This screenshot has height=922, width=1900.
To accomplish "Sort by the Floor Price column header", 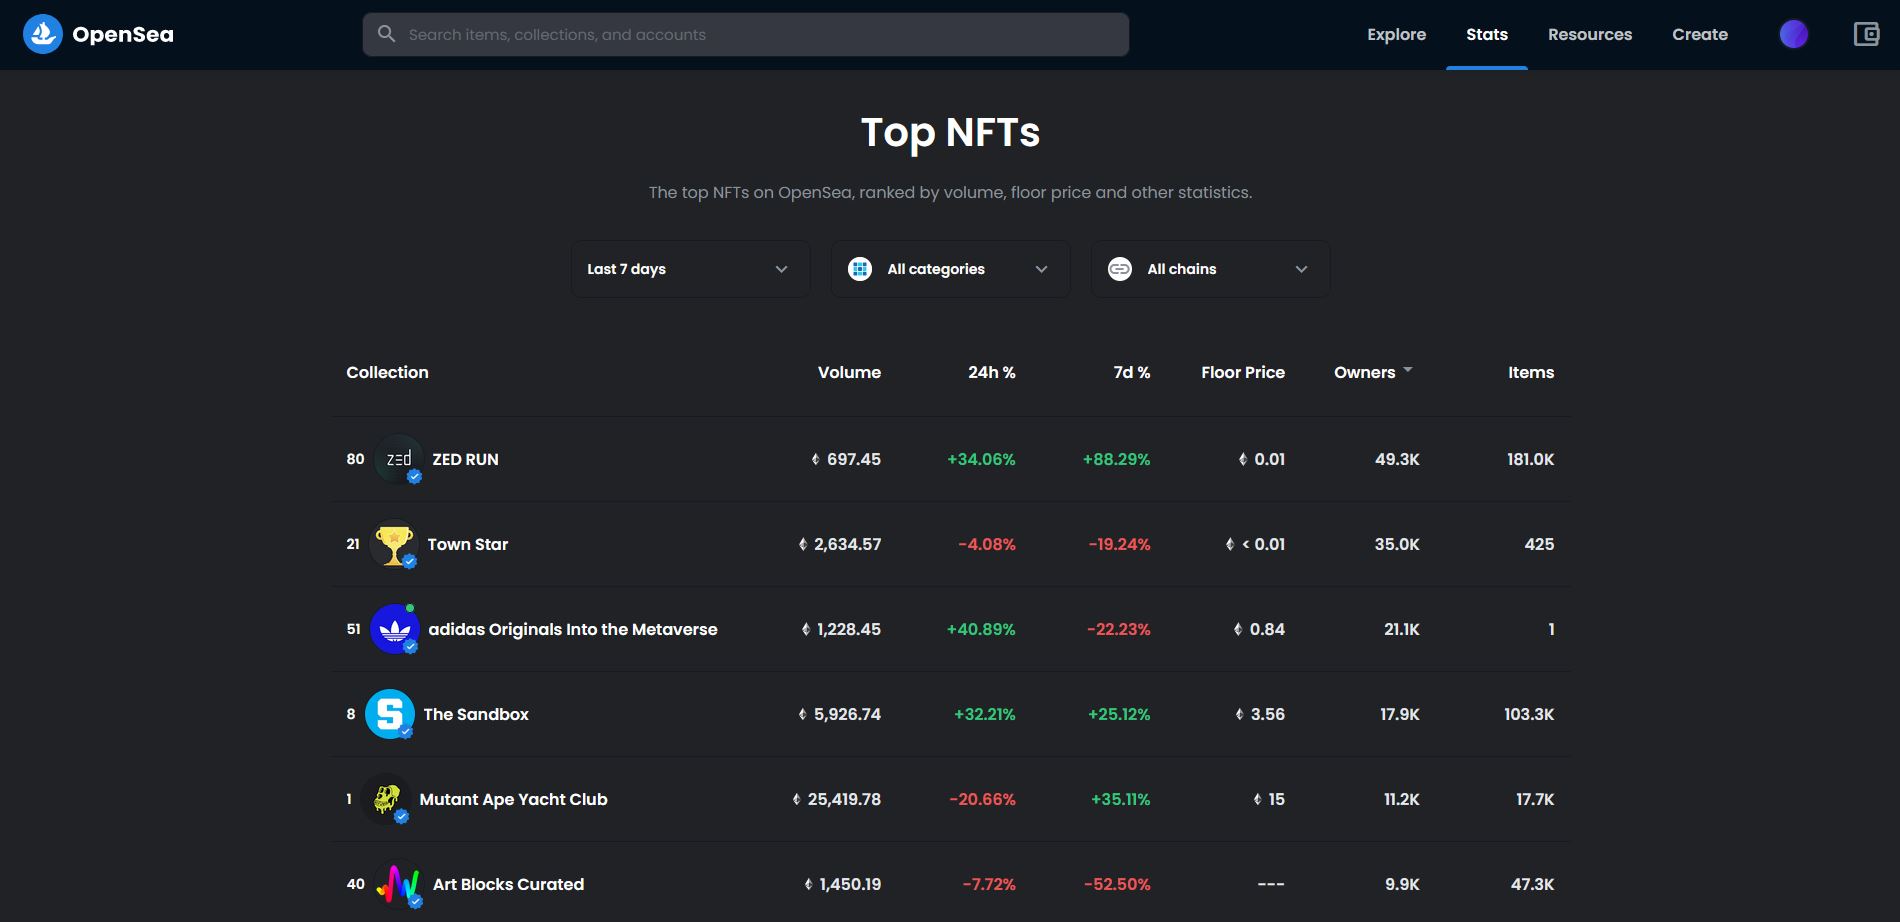I will 1243,372.
